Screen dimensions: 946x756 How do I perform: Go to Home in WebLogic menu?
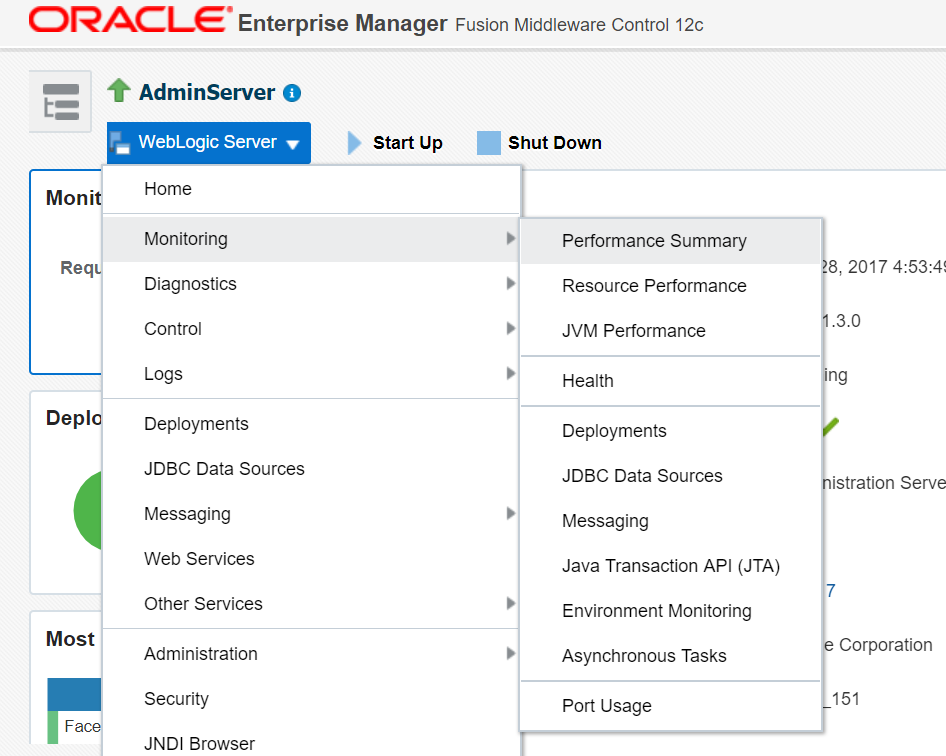tap(168, 189)
